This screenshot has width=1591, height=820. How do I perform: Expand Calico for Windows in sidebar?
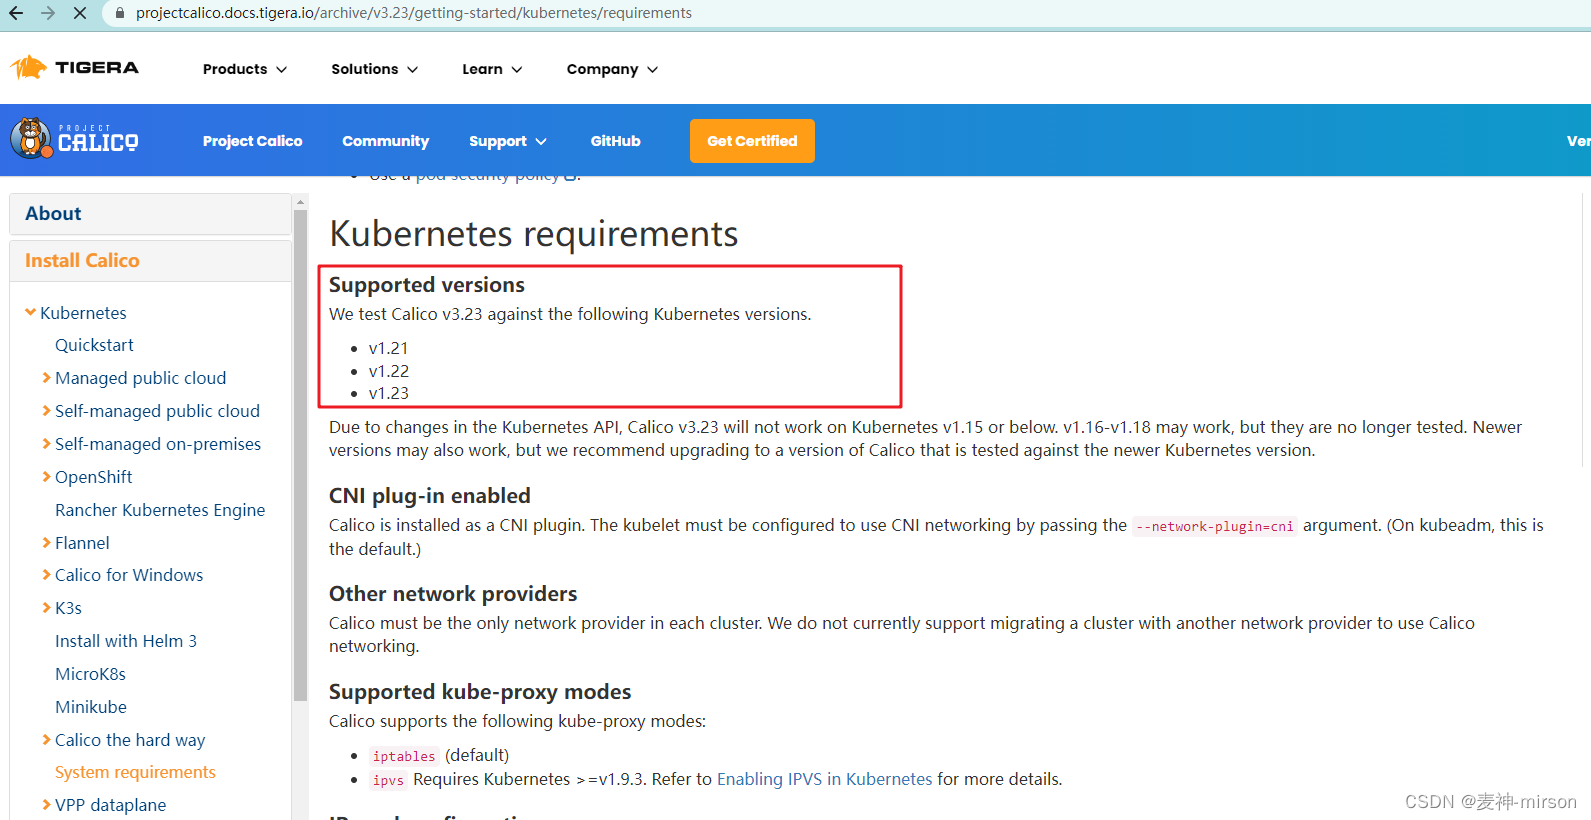point(46,575)
